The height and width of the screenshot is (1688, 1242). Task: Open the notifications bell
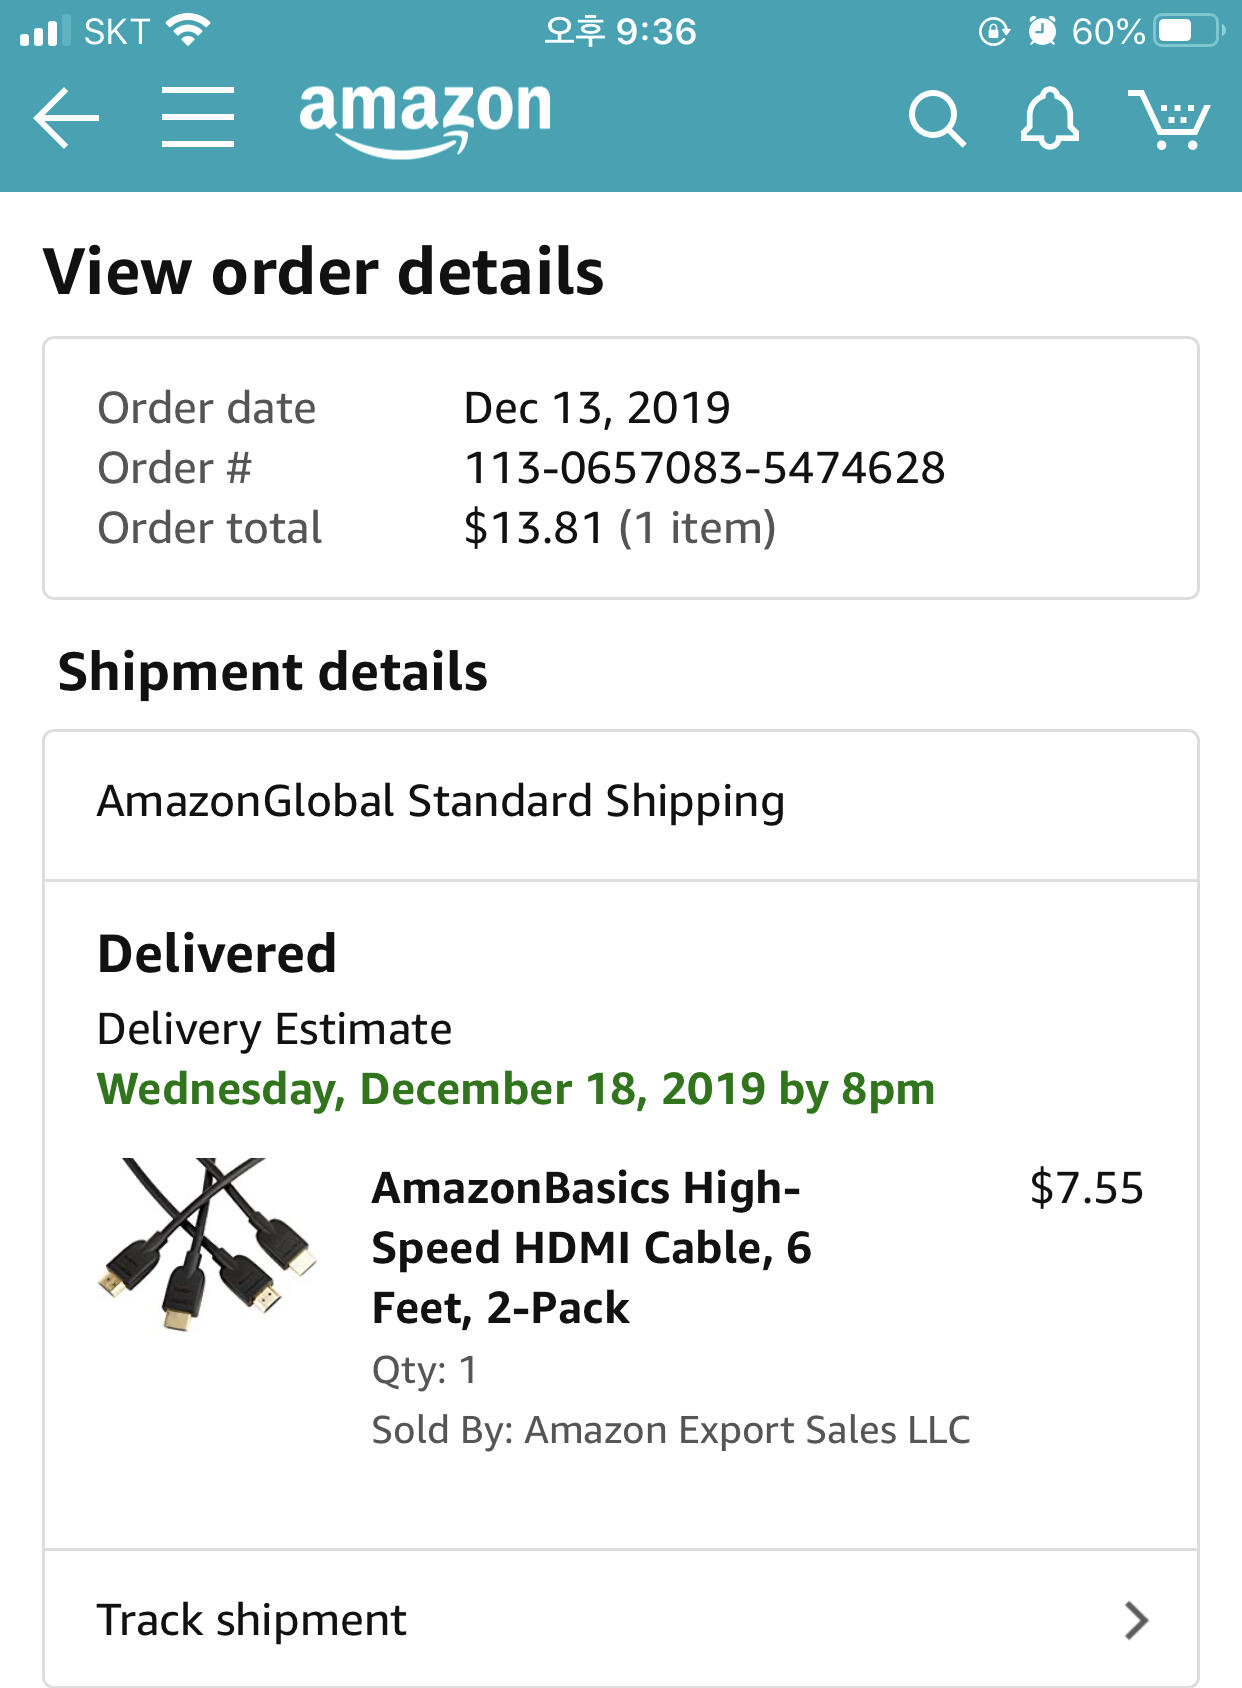point(1049,118)
